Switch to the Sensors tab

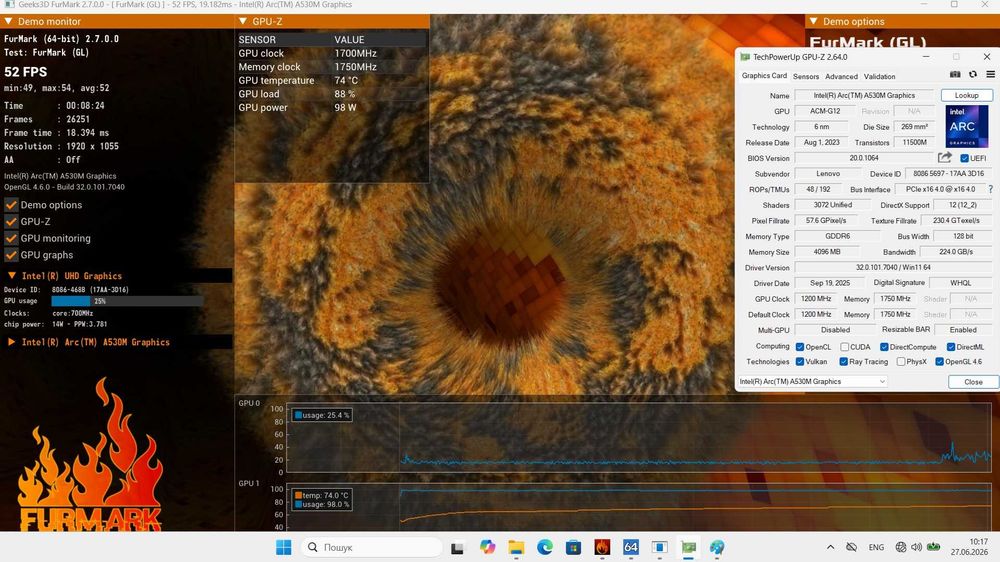(806, 76)
